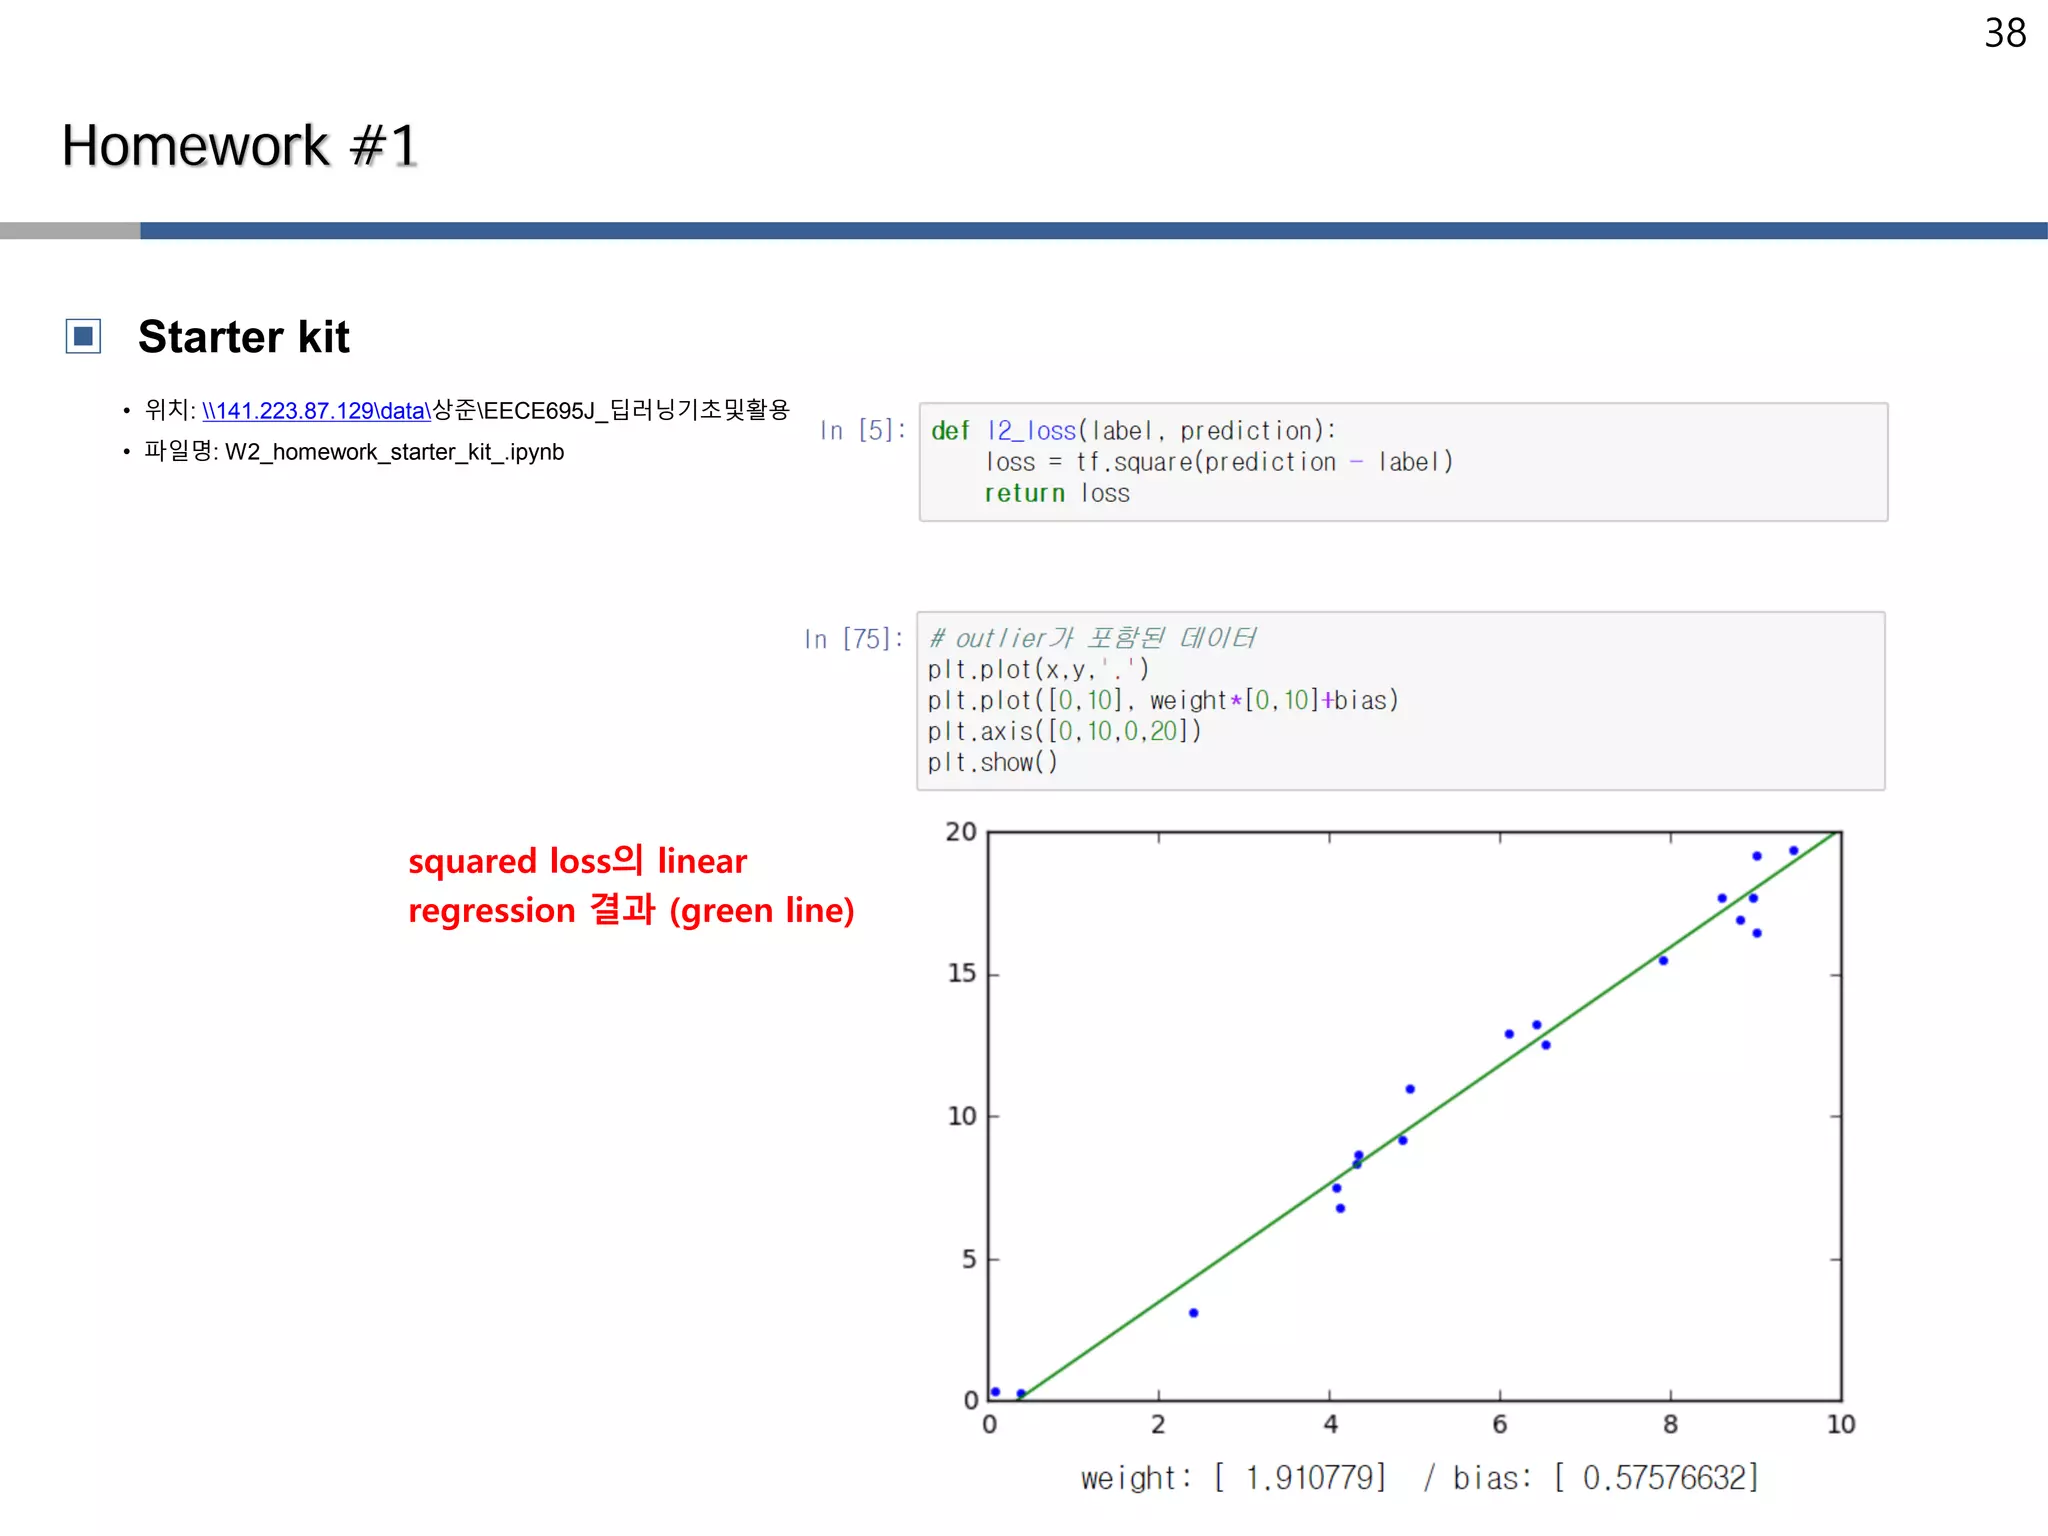Image resolution: width=2048 pixels, height=1536 pixels.
Task: Click the plt.axis([0,10,0,20]) code line
Action: [x=1064, y=731]
